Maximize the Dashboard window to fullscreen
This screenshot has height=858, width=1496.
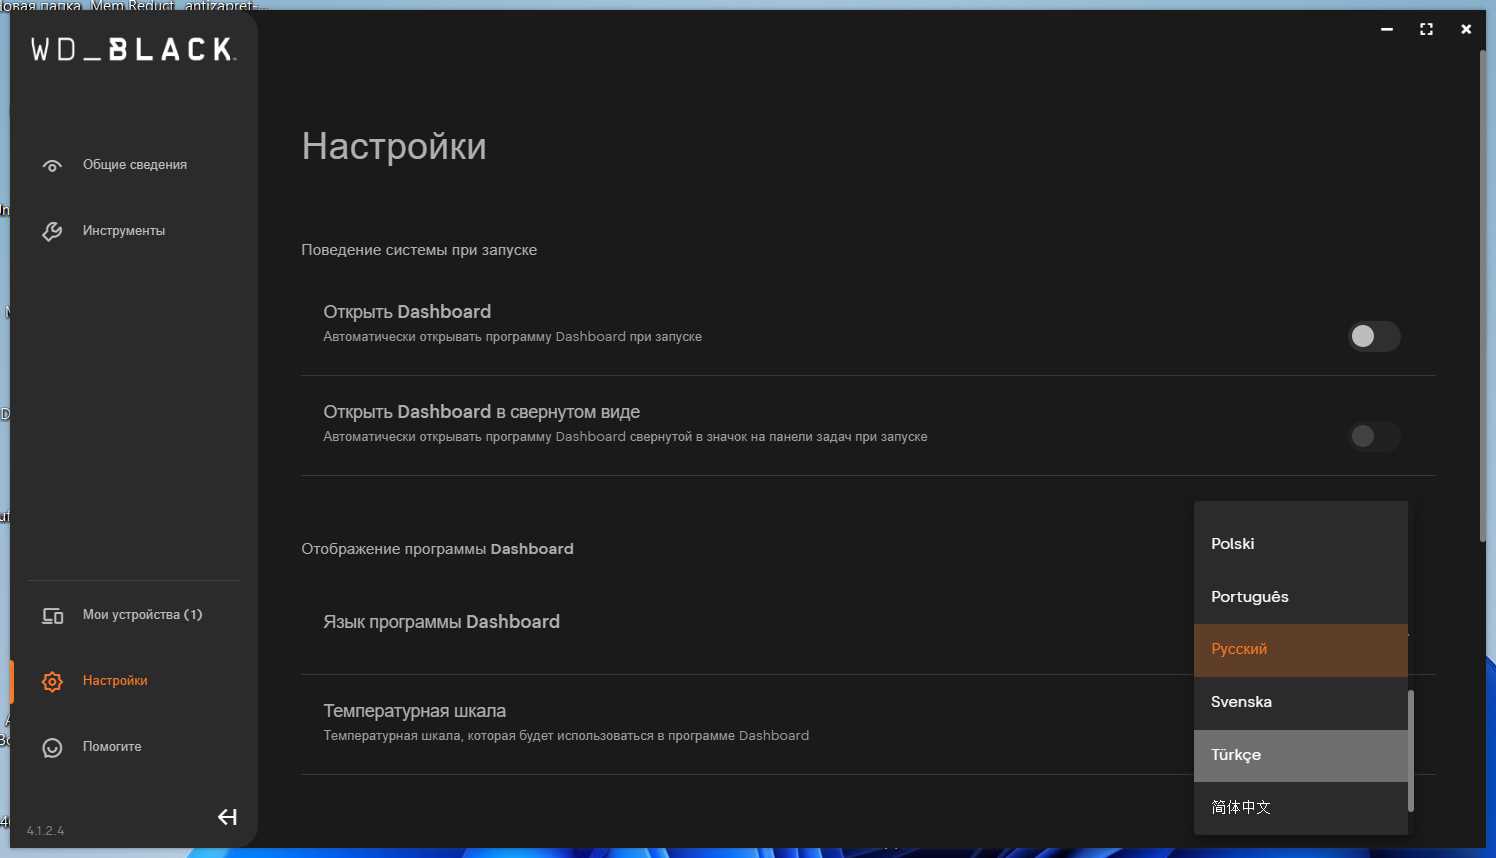click(x=1426, y=29)
